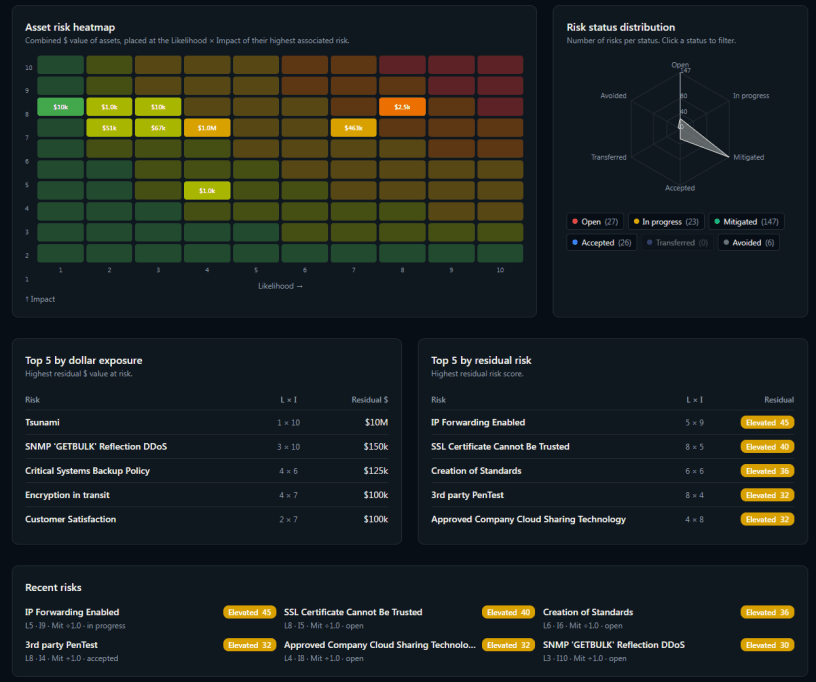Open SNMP 'GETBULK' Reflection DDoS in dollar exposure table
Image resolution: width=816 pixels, height=682 pixels.
[x=207, y=447]
